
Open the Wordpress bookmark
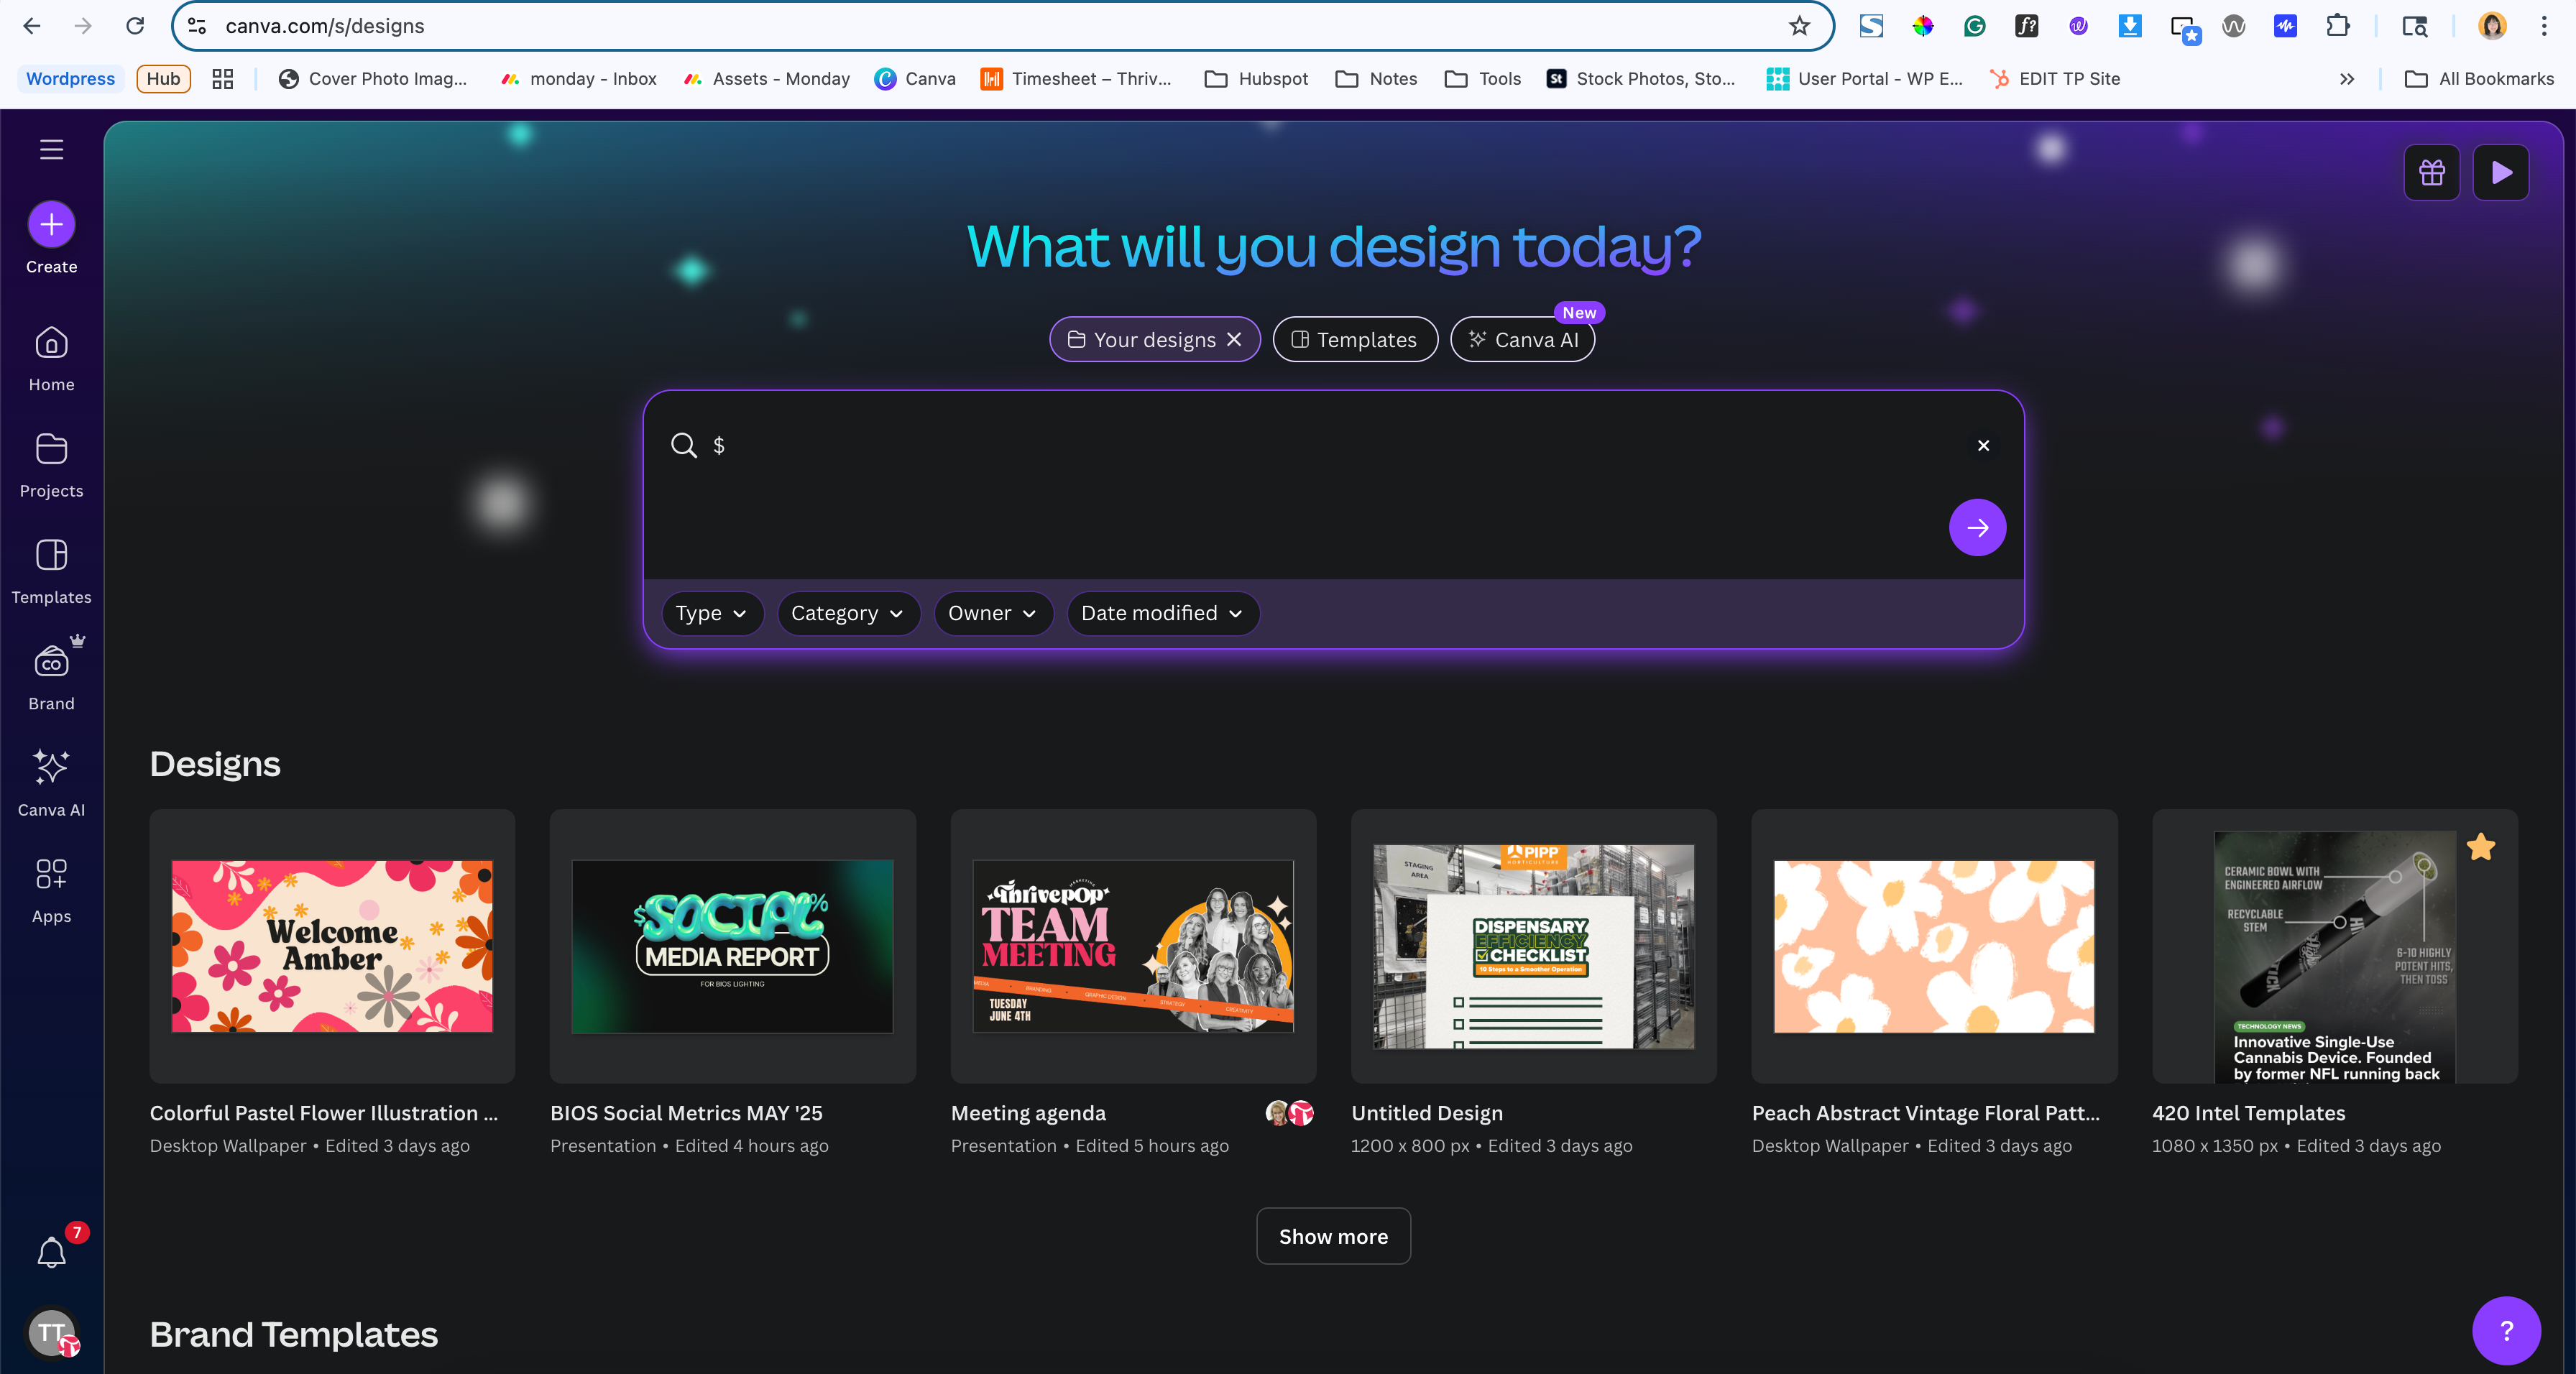[x=70, y=79]
